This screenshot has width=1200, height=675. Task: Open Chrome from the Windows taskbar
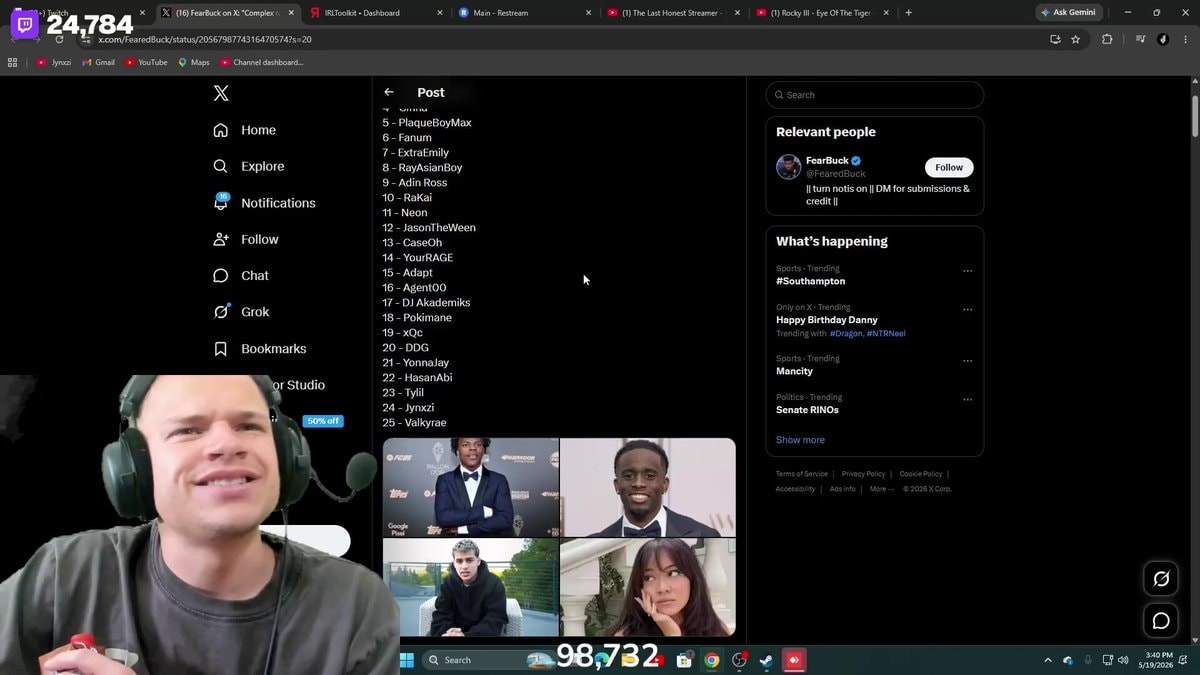click(711, 660)
